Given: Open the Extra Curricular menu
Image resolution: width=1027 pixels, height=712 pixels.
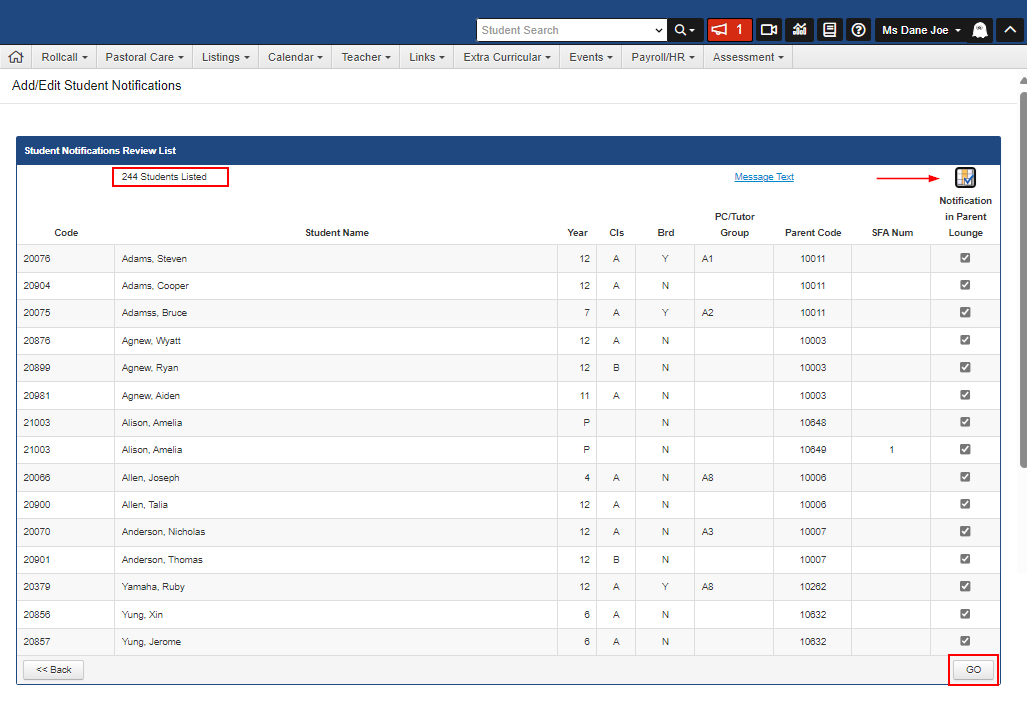Looking at the screenshot, I should (506, 57).
